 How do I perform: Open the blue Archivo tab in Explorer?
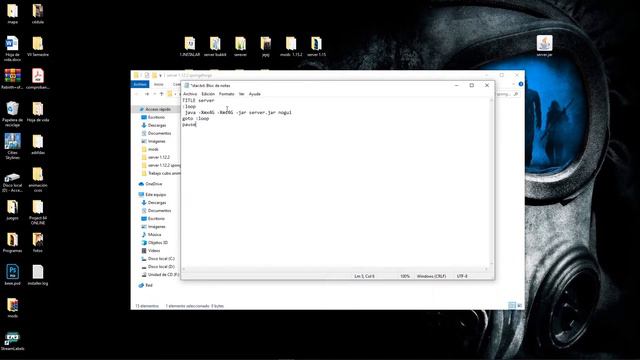[x=140, y=84]
